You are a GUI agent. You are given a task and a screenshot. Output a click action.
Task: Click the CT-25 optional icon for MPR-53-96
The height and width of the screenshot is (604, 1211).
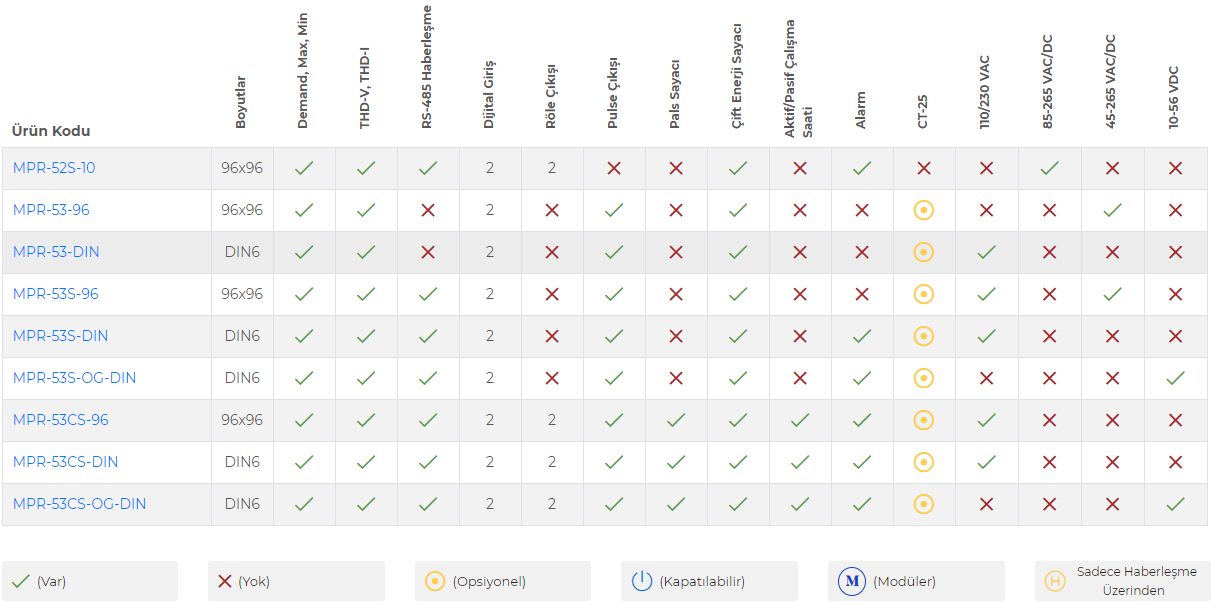[924, 210]
